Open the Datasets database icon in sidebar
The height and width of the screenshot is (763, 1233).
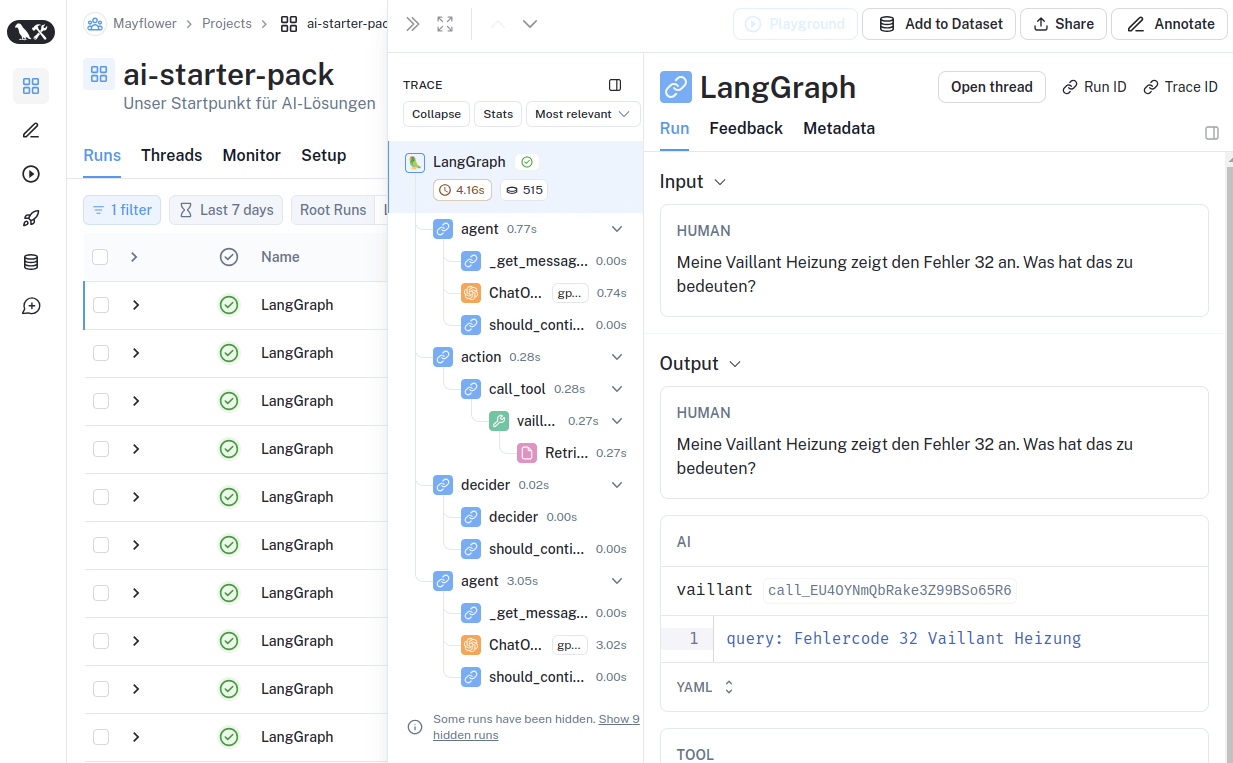tap(31, 262)
